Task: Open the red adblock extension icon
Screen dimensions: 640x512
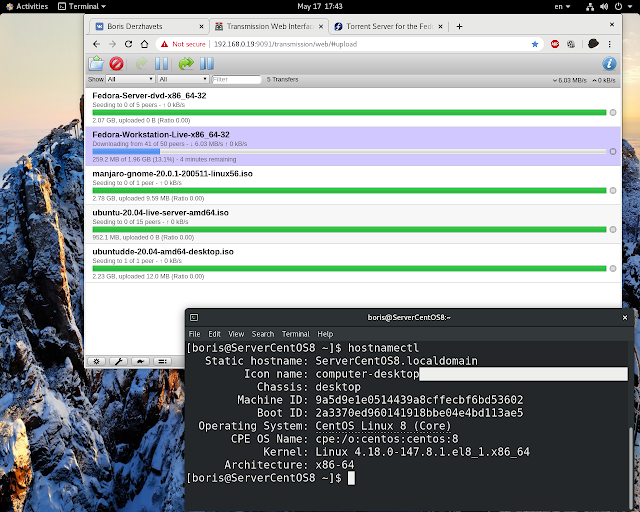Action: (555, 44)
